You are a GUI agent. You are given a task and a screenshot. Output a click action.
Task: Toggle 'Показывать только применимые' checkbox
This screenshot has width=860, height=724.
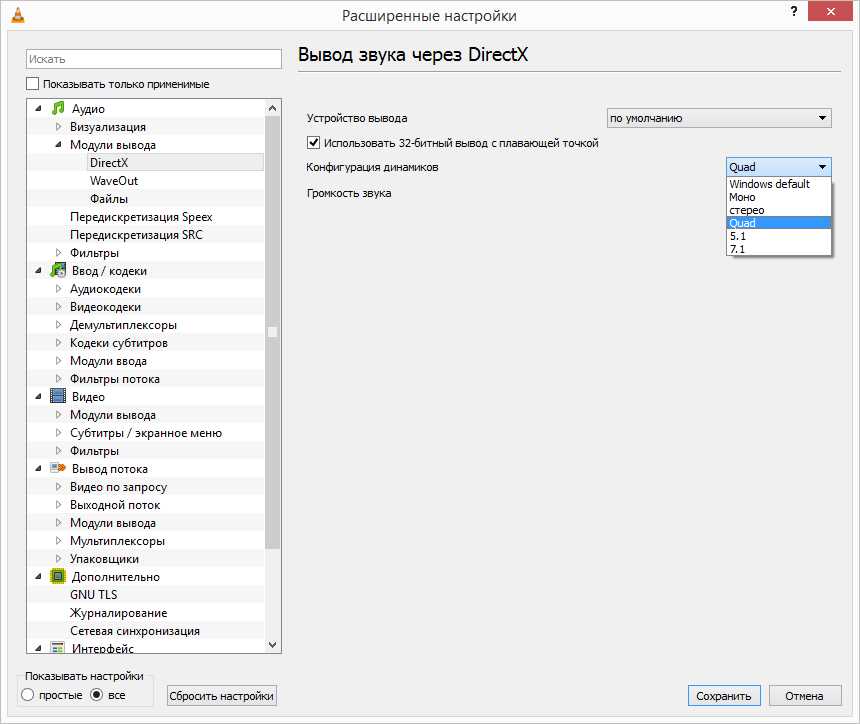tap(33, 84)
